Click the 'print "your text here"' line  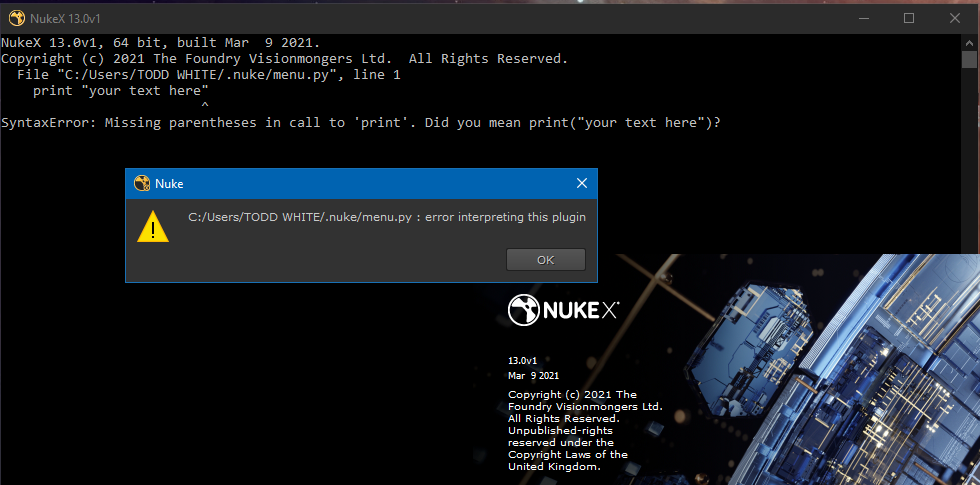tap(121, 91)
